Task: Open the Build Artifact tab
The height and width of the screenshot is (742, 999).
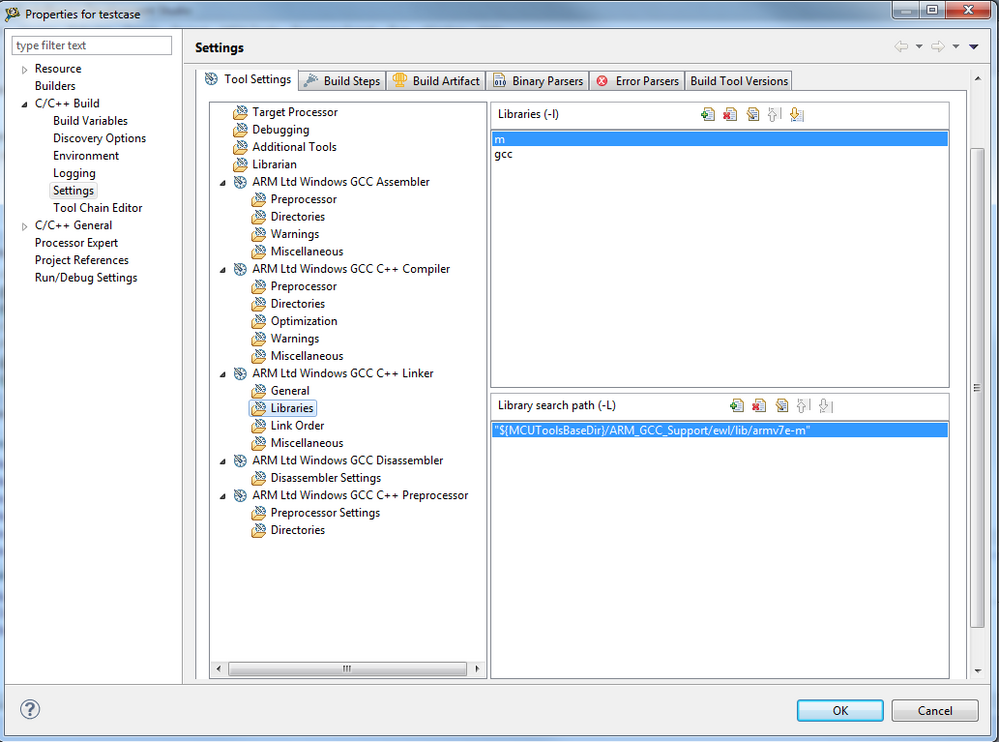Action: click(x=436, y=81)
